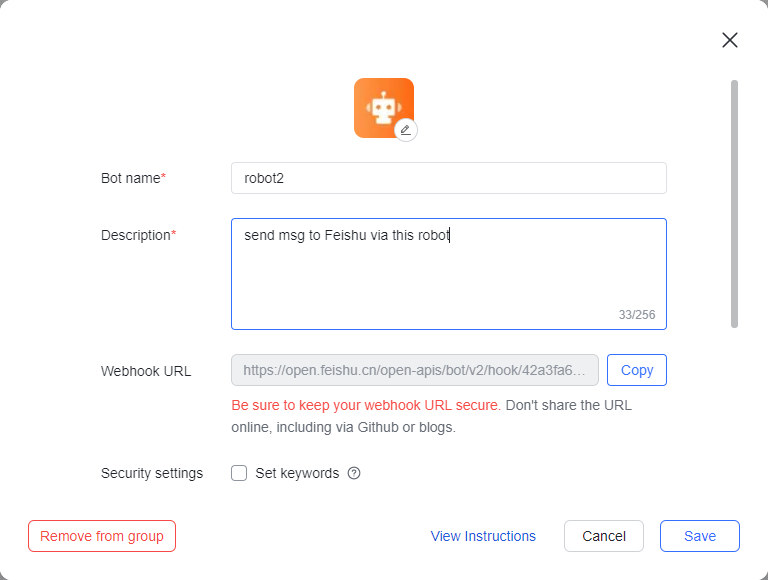Viewport: 768px width, 580px height.
Task: Click the help icon beside Set keywords
Action: pos(354,474)
